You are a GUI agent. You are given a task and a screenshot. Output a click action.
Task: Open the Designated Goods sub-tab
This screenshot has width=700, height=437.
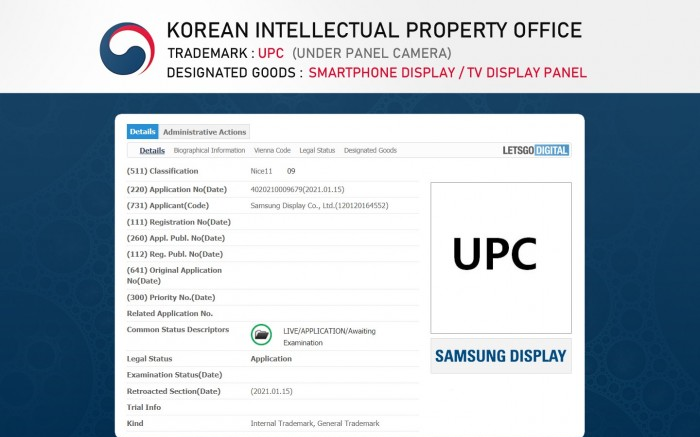370,150
